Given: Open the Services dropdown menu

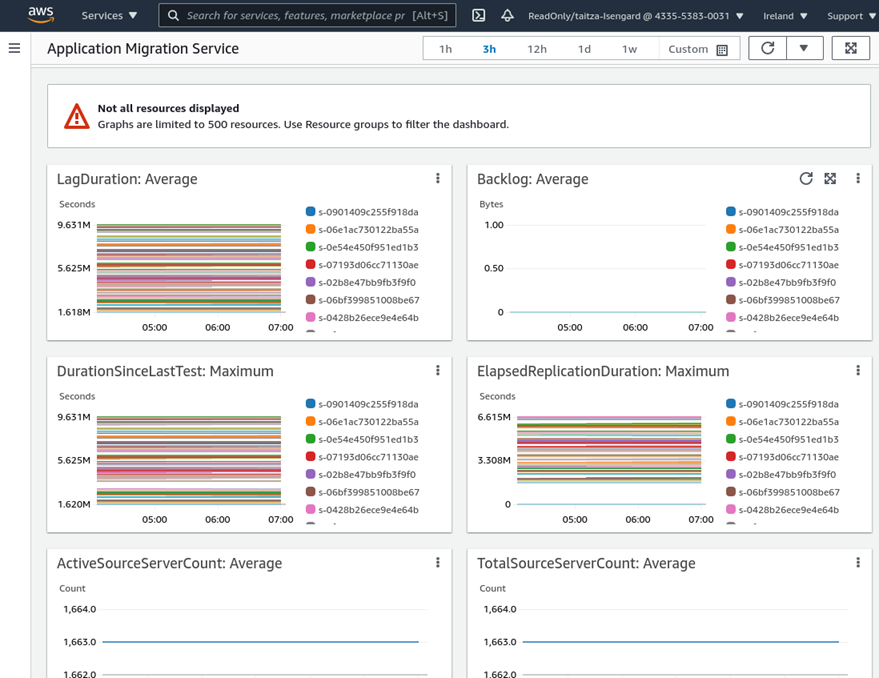Looking at the screenshot, I should click(x=109, y=16).
